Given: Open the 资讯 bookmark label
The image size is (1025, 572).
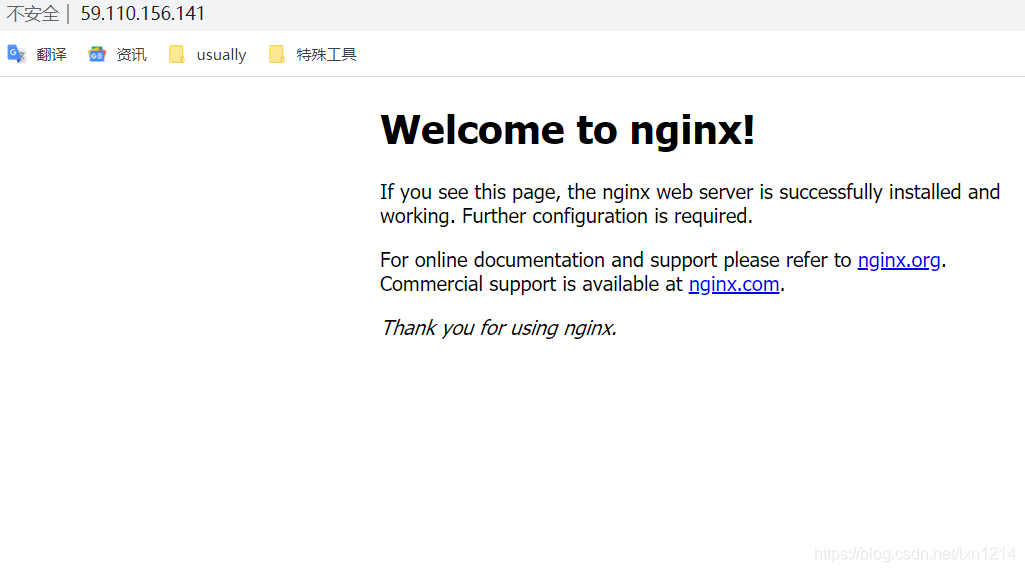Looking at the screenshot, I should pos(131,54).
